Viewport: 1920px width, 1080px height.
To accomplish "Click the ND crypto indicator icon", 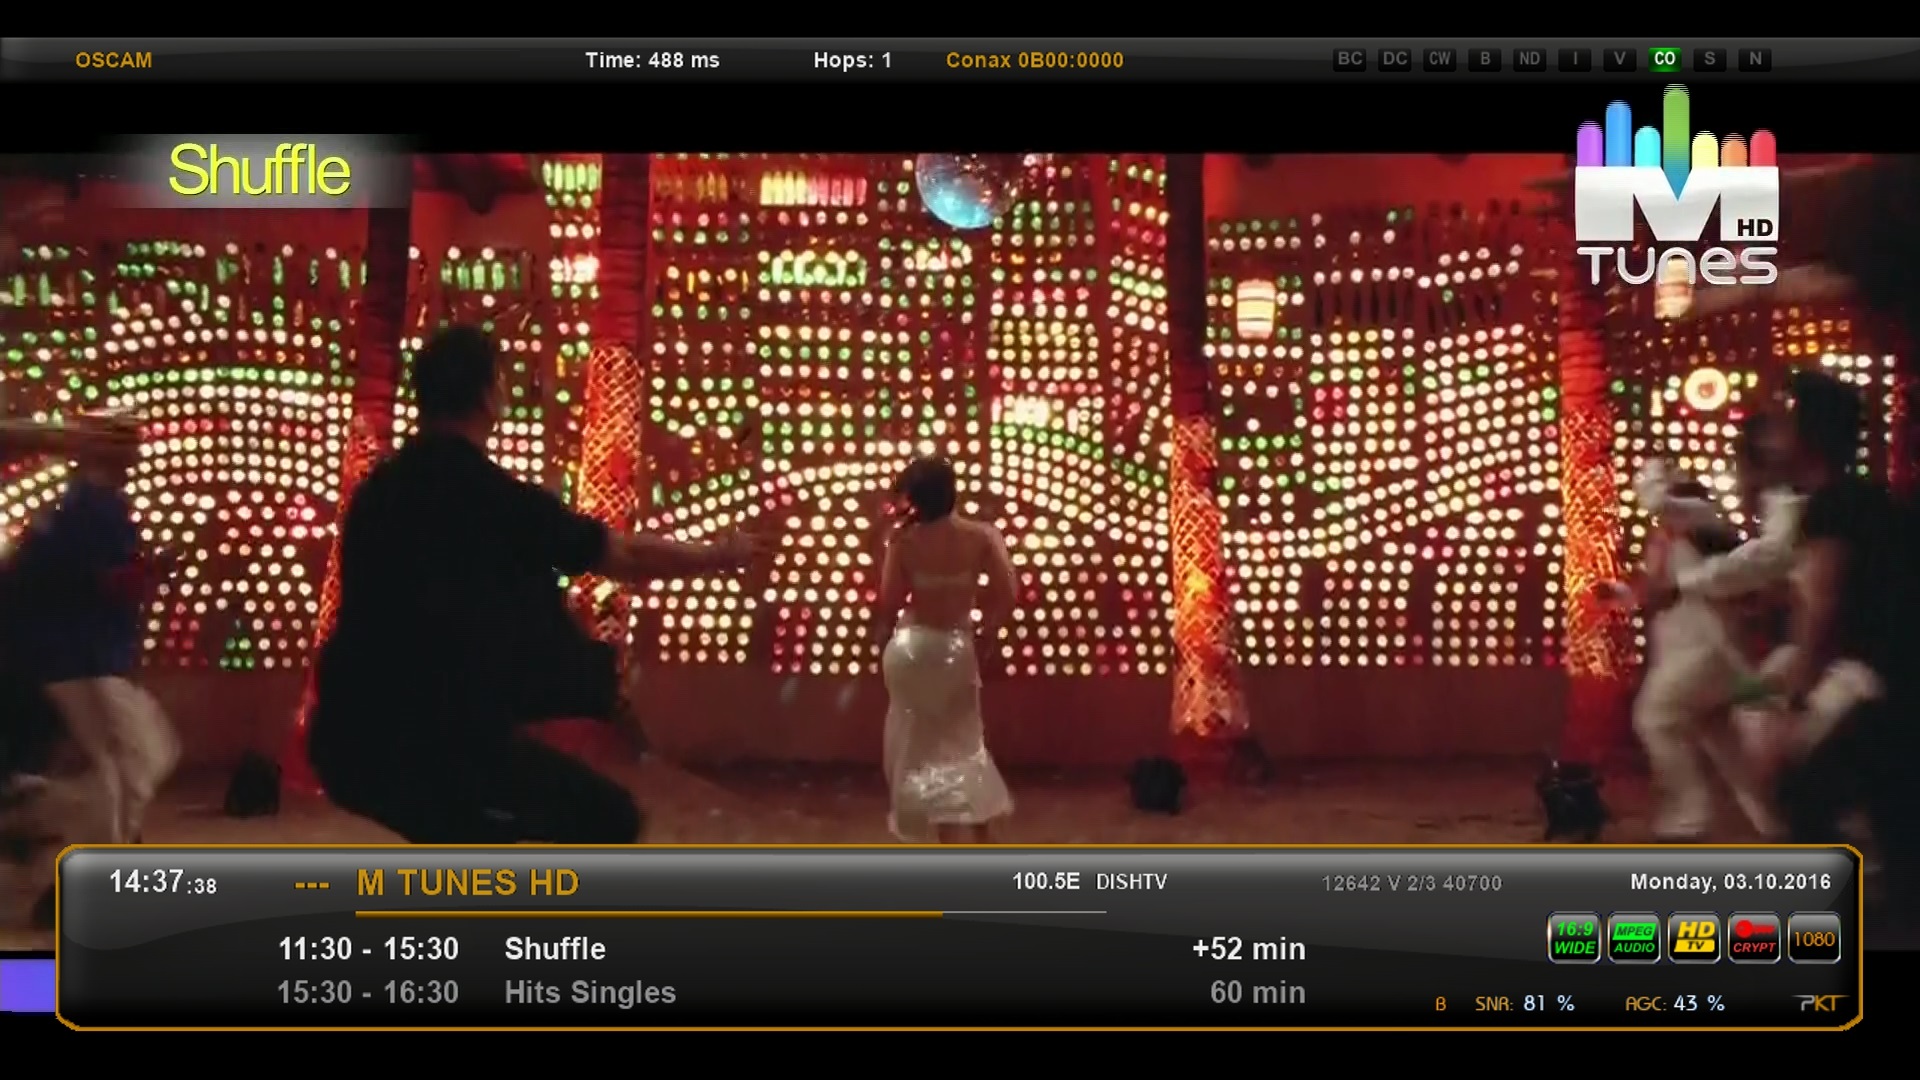I will point(1530,59).
